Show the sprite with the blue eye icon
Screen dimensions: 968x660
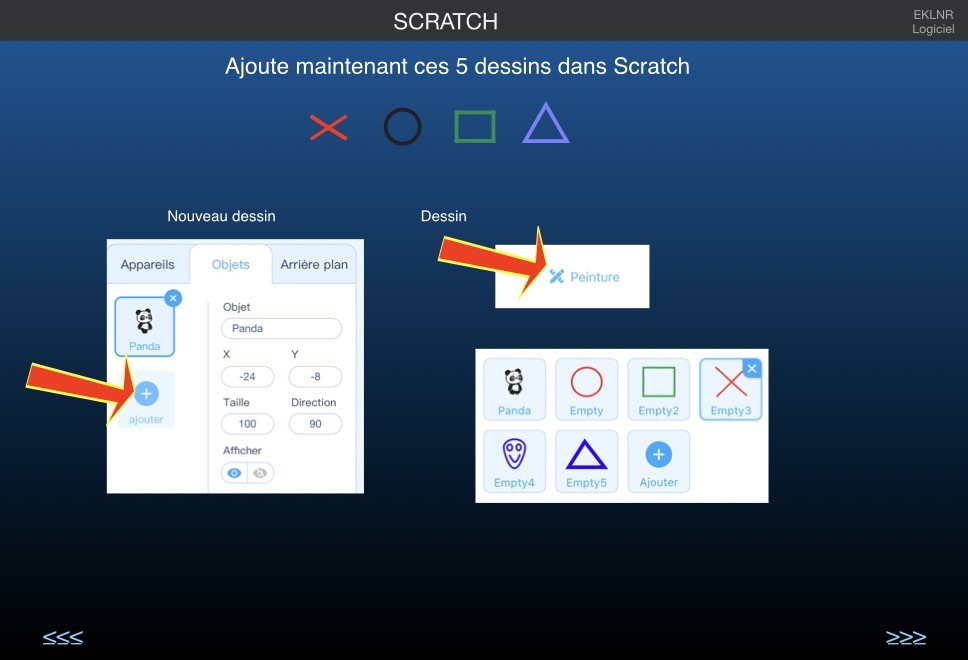tap(234, 473)
